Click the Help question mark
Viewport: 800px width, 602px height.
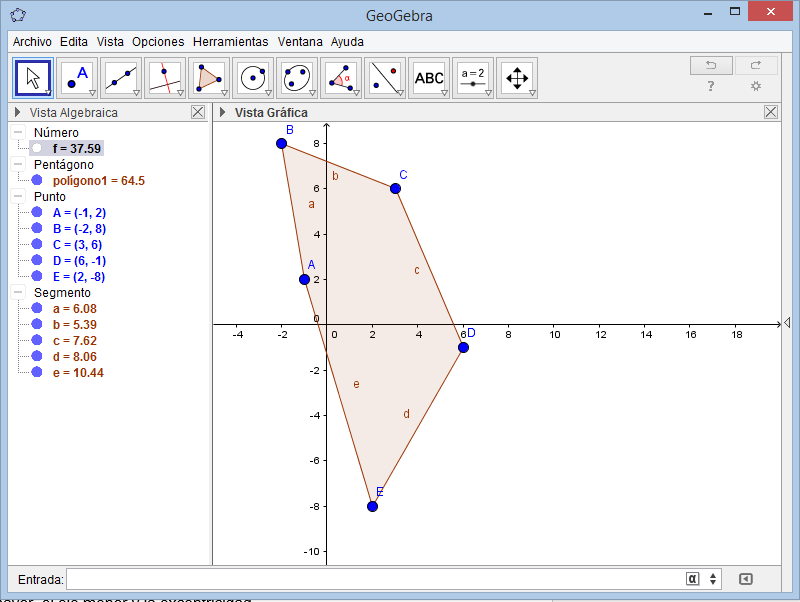(711, 87)
